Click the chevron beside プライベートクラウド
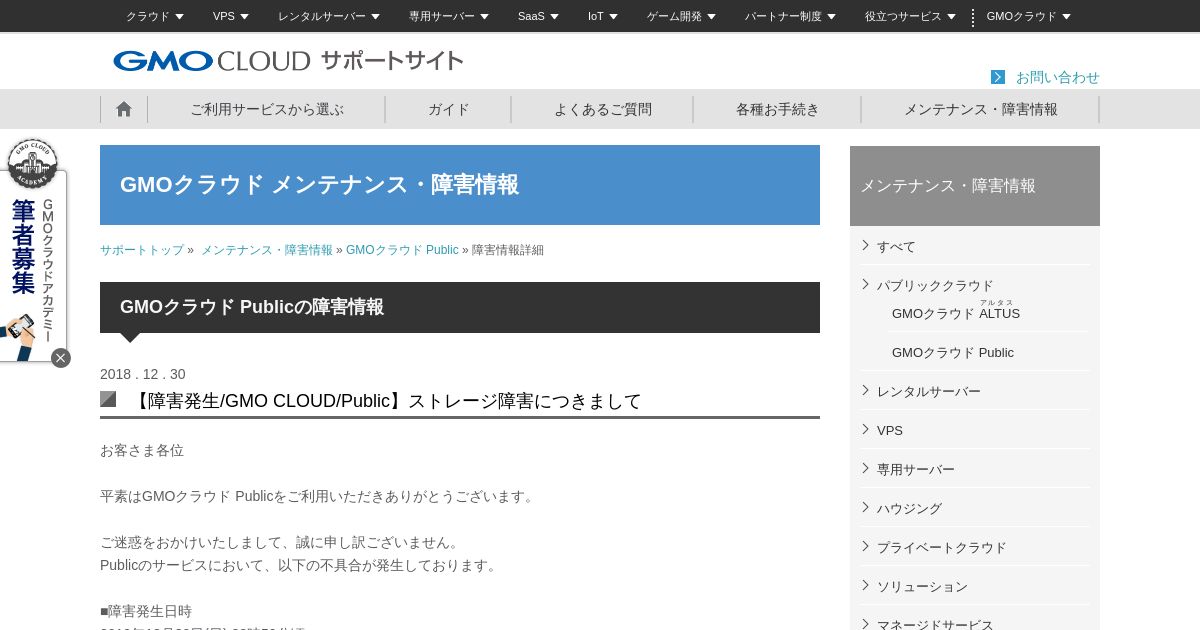 click(866, 546)
